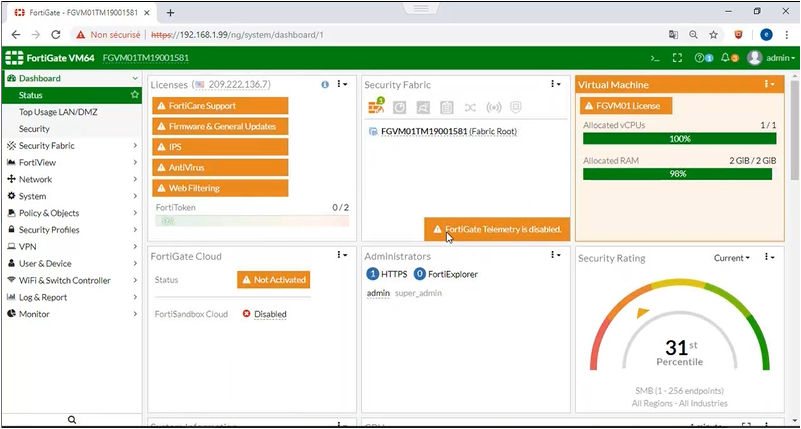Viewport: 801px width, 429px height.
Task: Click the Allocated RAM 98% bar
Action: click(678, 174)
